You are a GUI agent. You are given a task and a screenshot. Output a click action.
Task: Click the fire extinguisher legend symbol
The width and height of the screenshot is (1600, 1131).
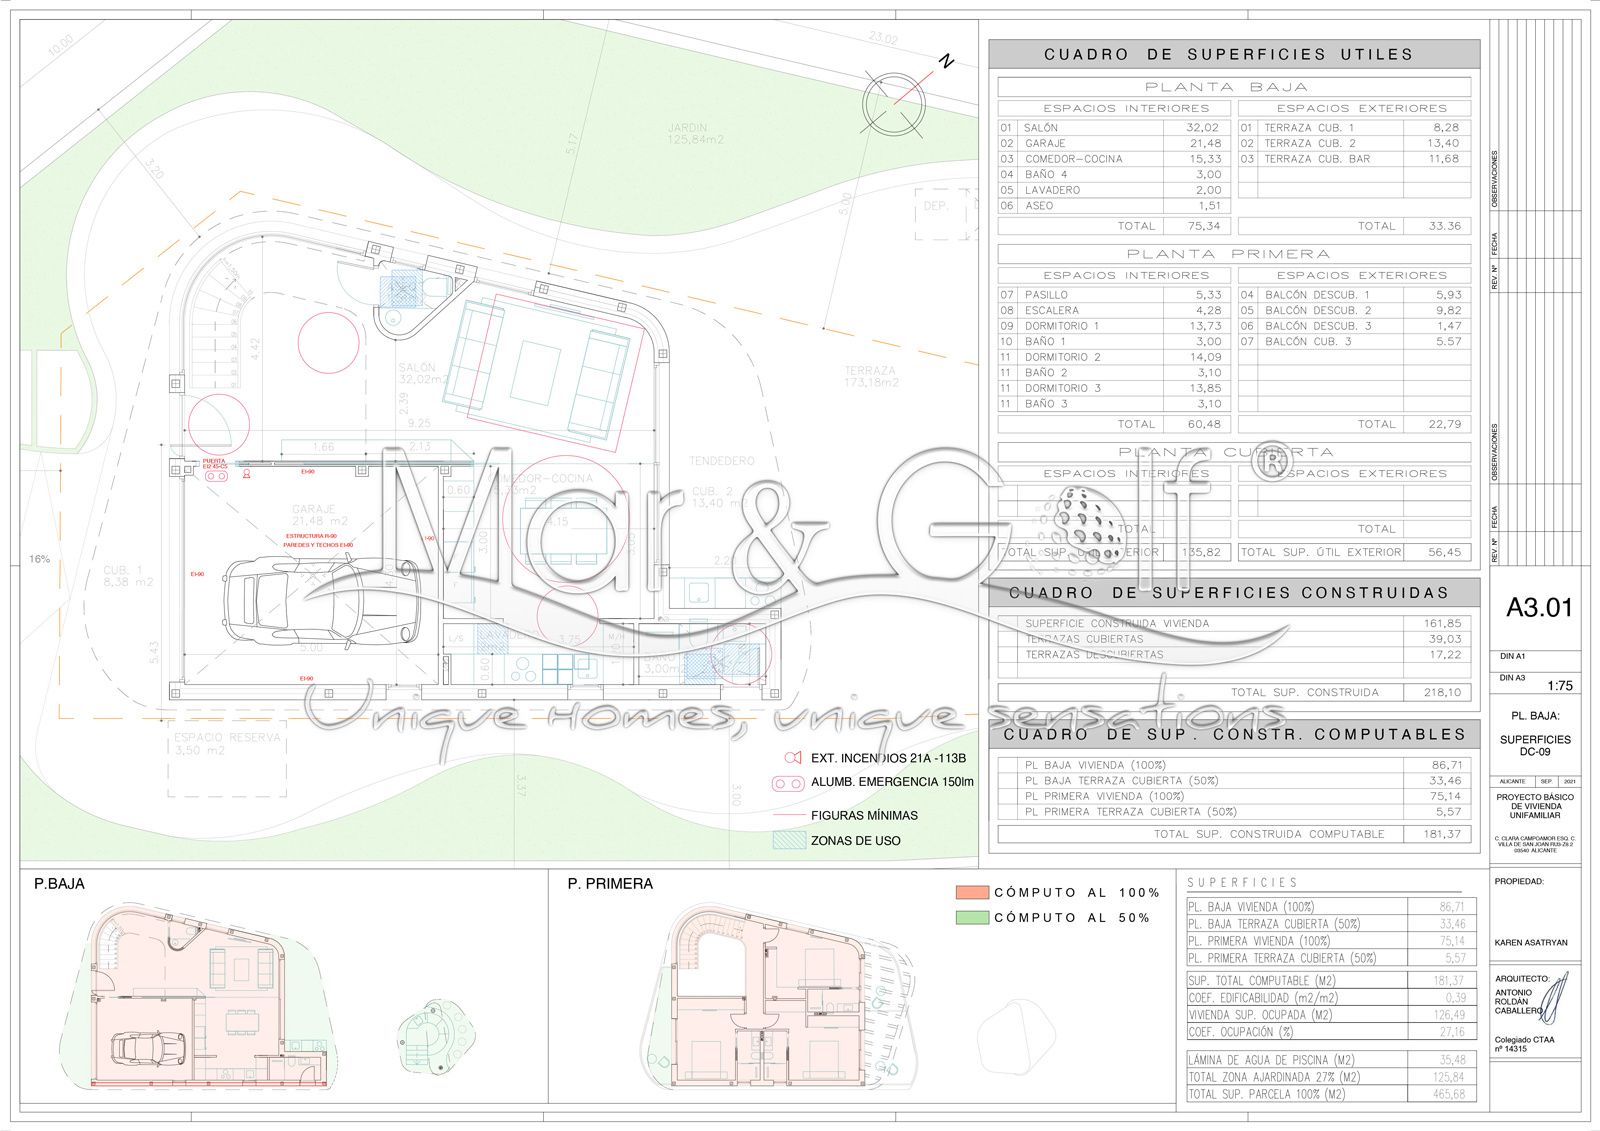[x=793, y=757]
